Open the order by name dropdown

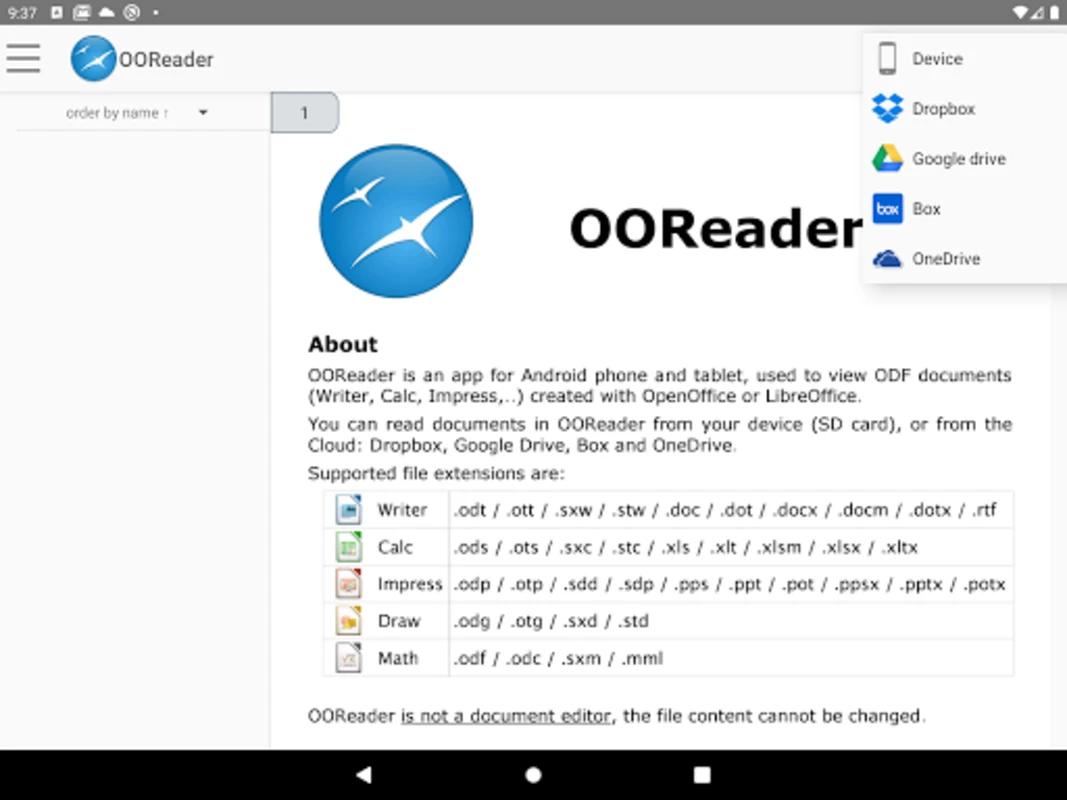[137, 113]
